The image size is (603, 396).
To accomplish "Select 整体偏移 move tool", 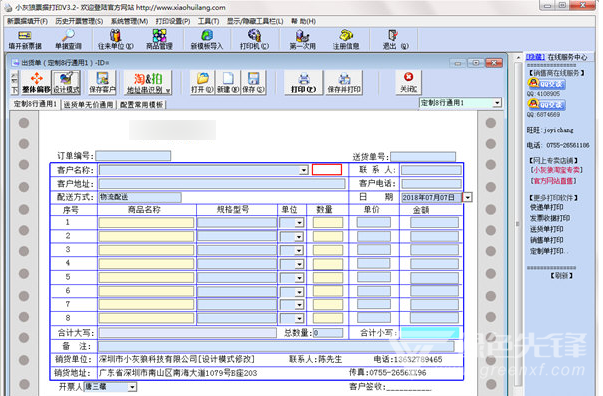I will pos(36,83).
